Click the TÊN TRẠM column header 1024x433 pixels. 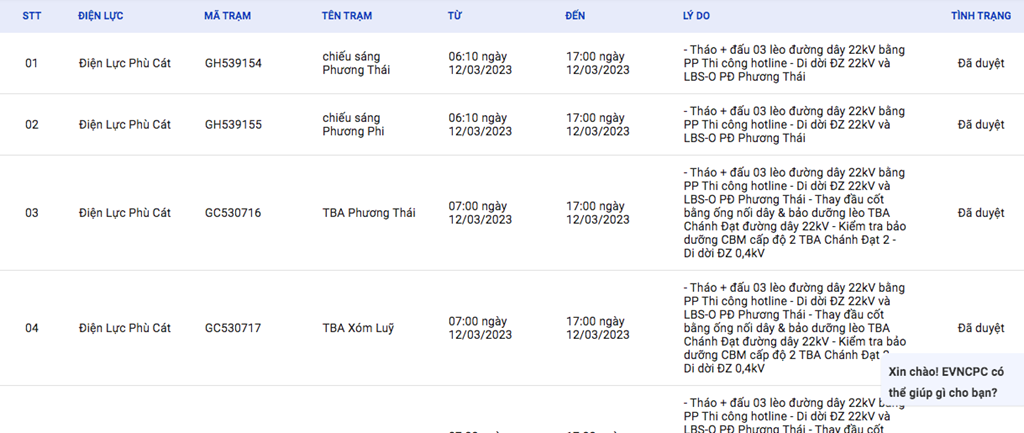[347, 16]
